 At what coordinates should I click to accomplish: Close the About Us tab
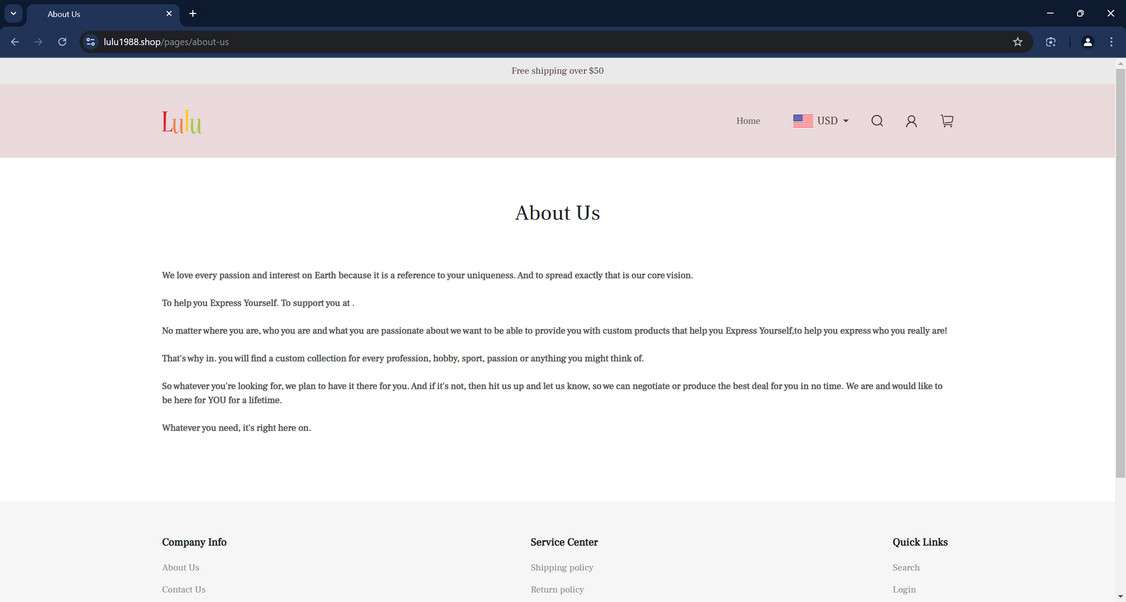[x=169, y=14]
